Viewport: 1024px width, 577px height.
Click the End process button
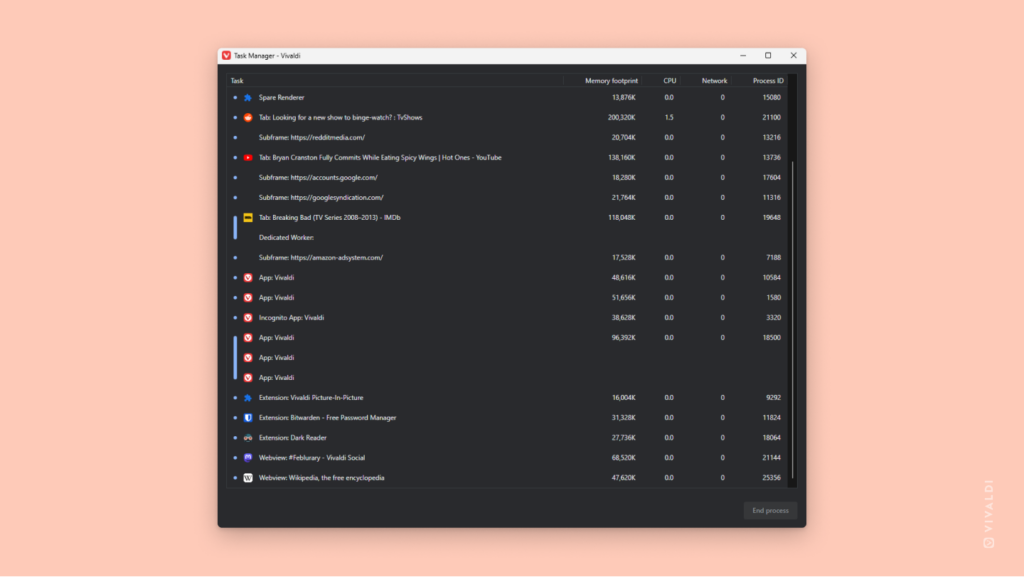point(771,510)
